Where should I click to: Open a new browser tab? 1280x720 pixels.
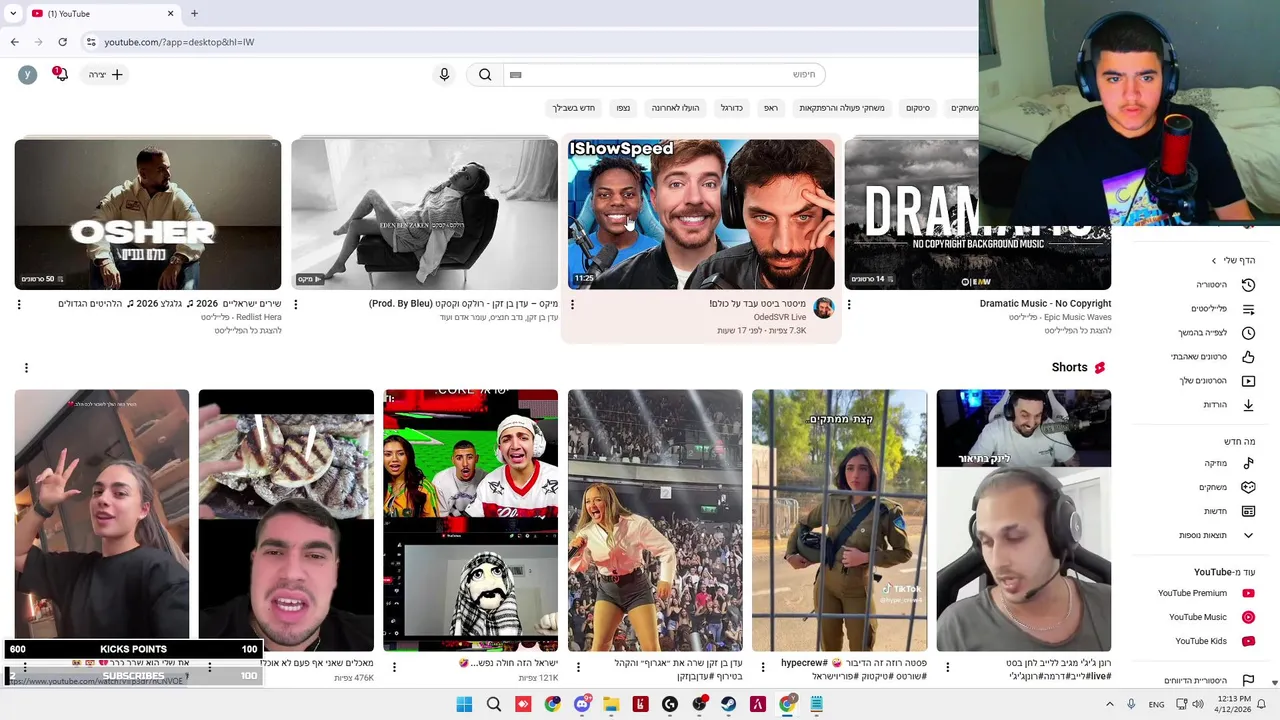tap(194, 13)
